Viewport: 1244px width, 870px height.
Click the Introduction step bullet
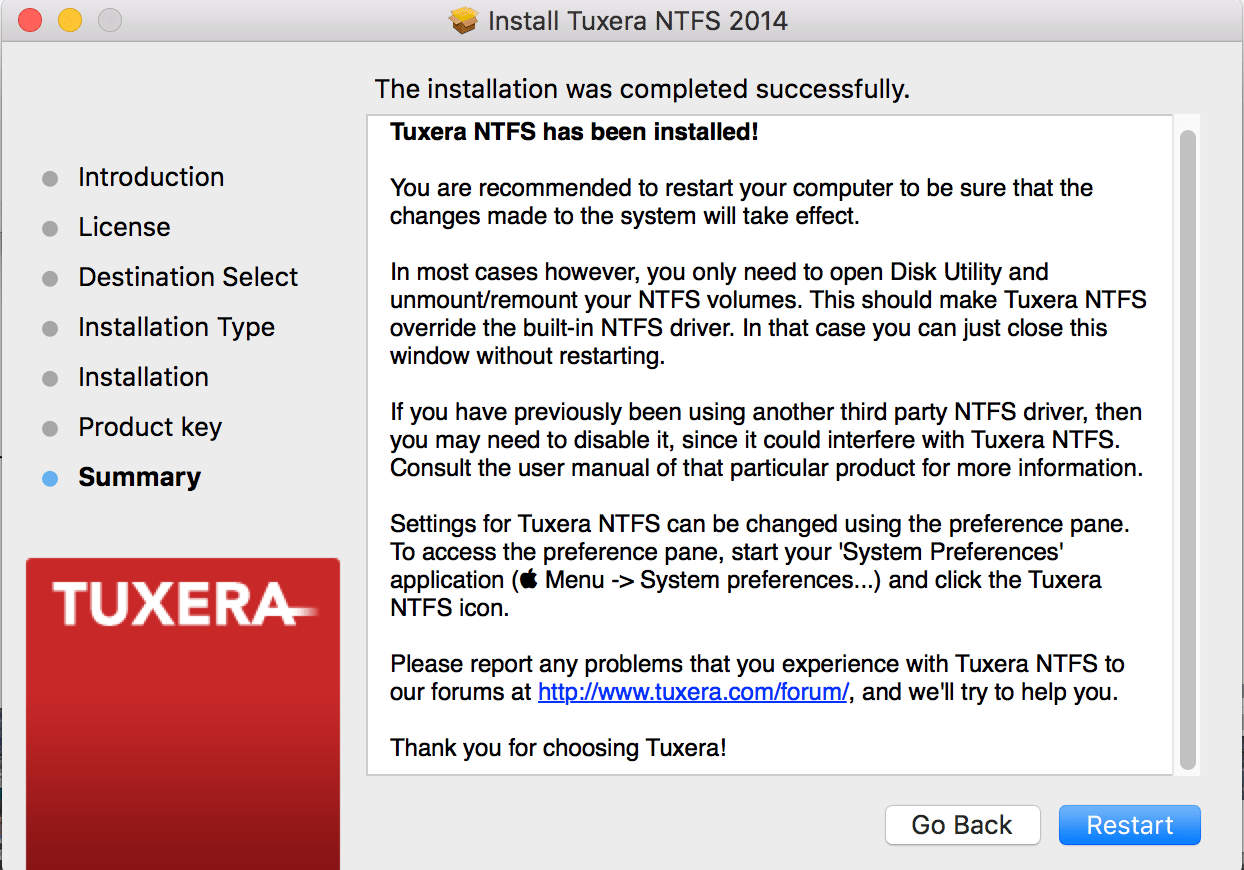pyautogui.click(x=50, y=179)
